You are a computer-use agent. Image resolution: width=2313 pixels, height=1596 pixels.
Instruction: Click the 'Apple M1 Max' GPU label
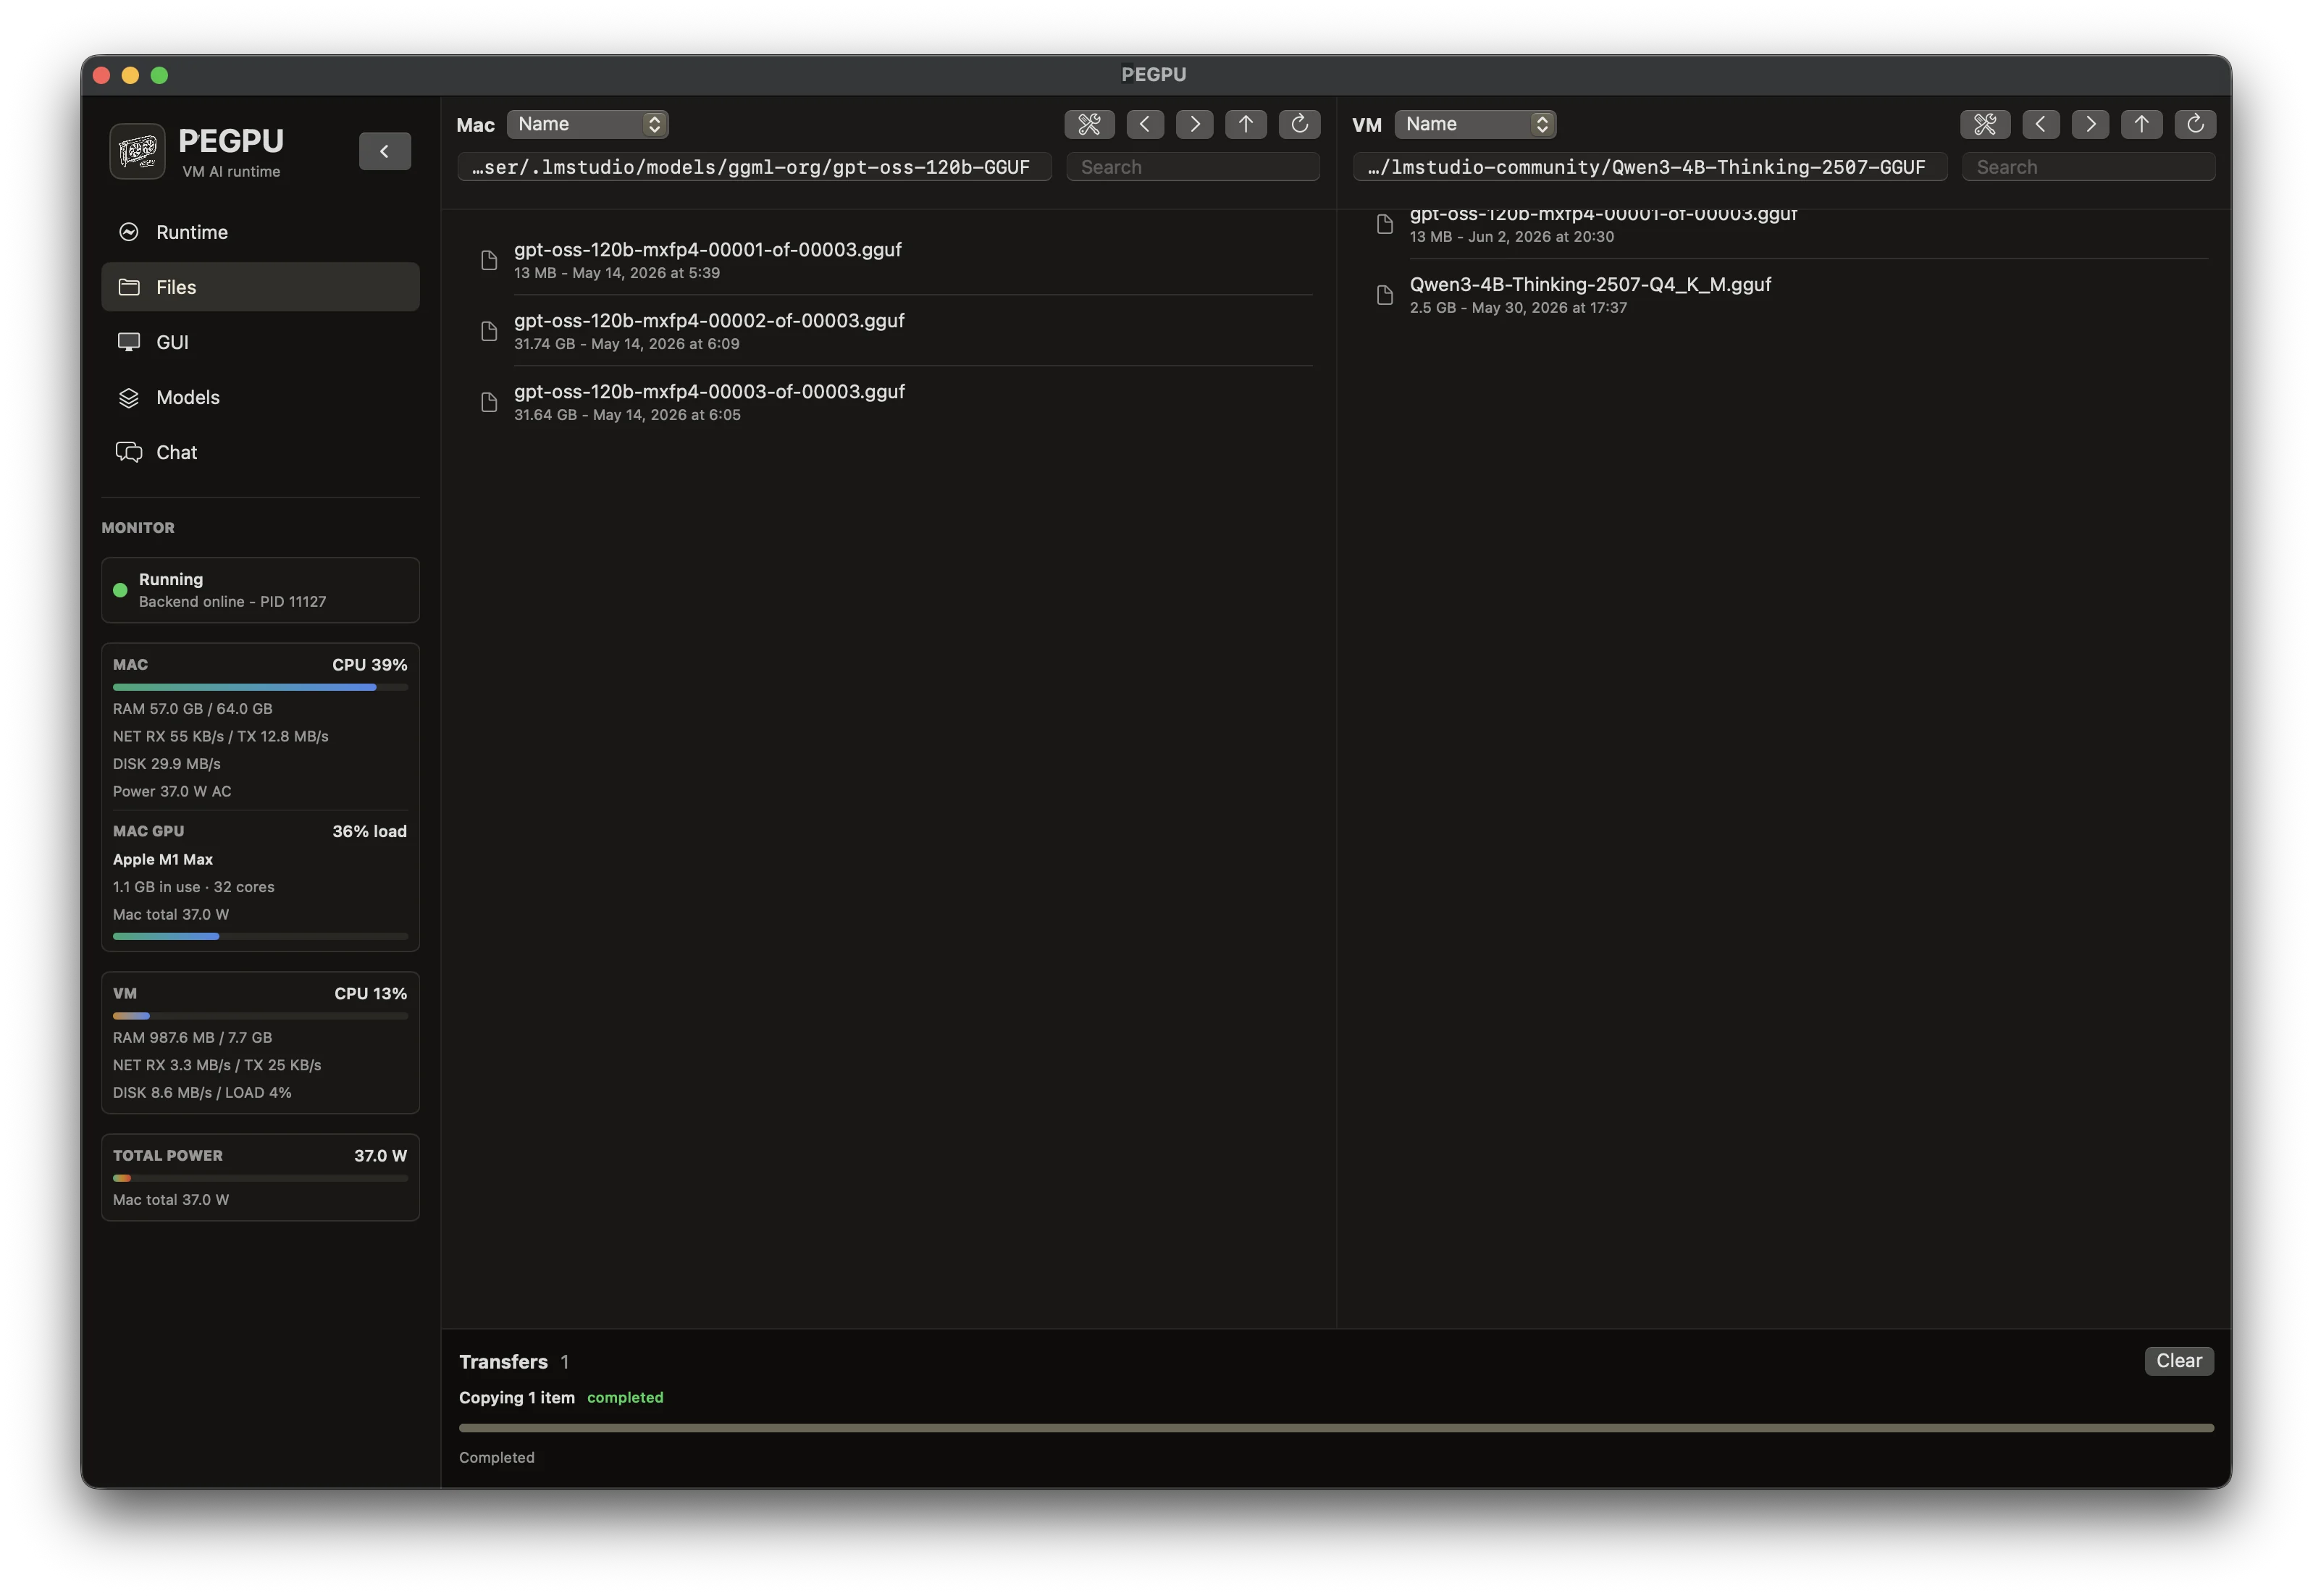[x=163, y=859]
